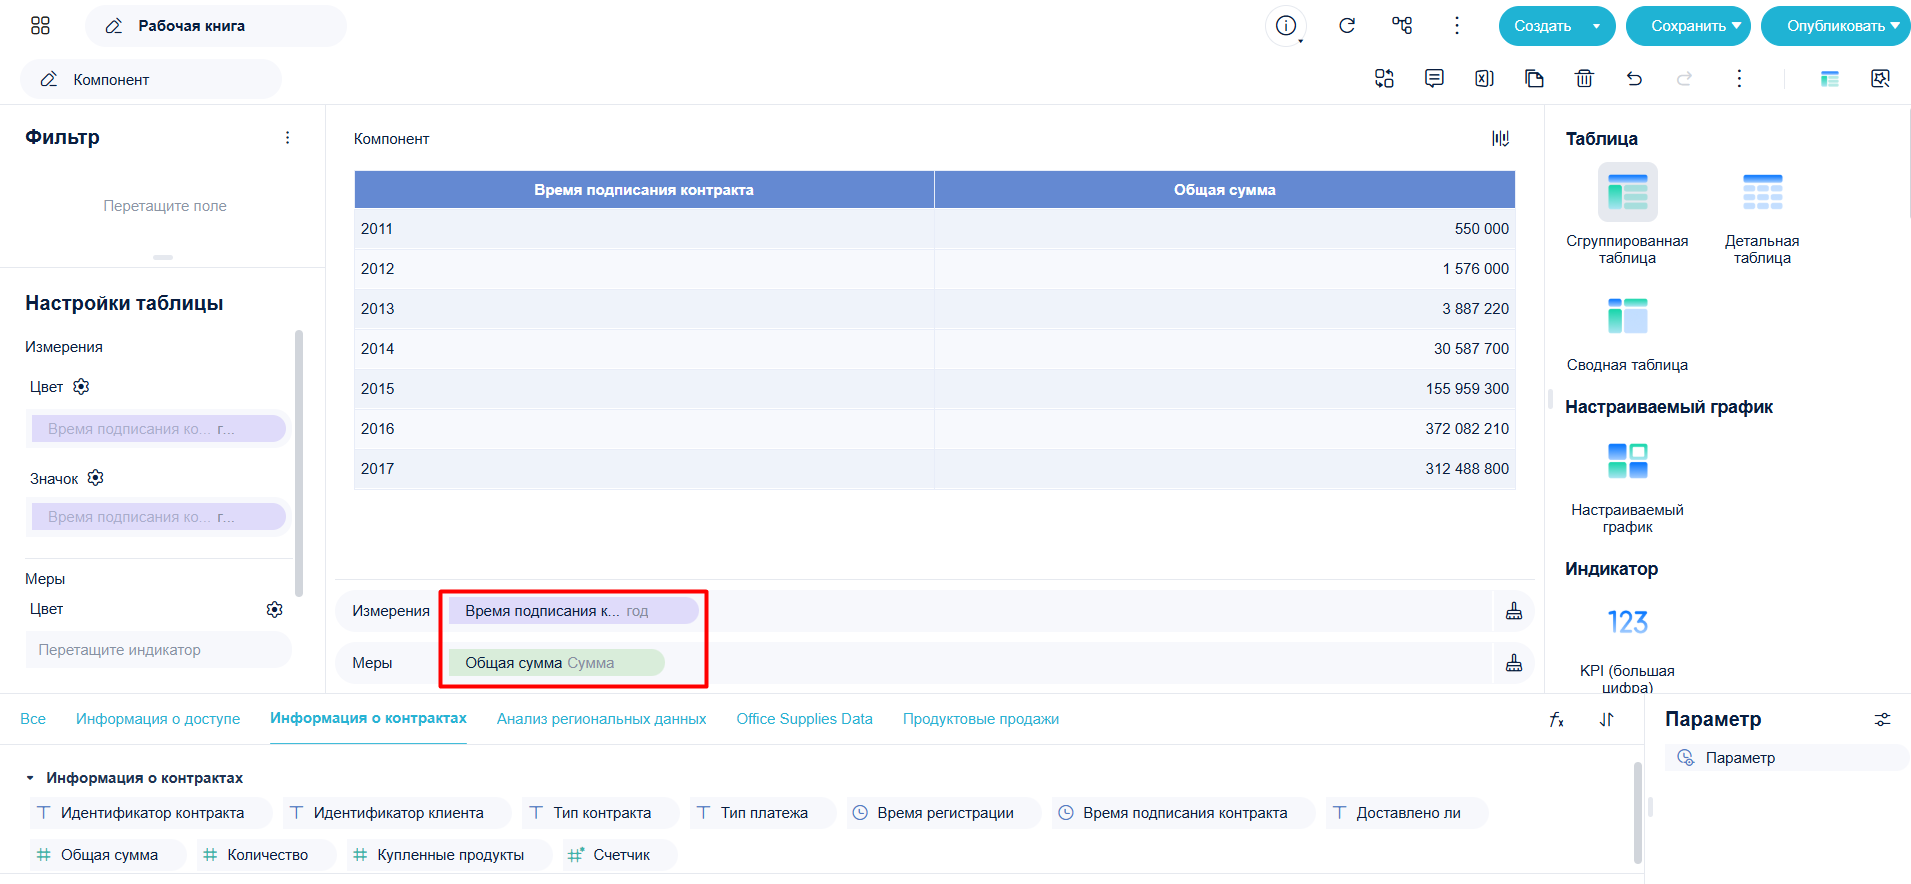Click the Опубликовать button
This screenshot has height=884, width=1911.
(1835, 26)
